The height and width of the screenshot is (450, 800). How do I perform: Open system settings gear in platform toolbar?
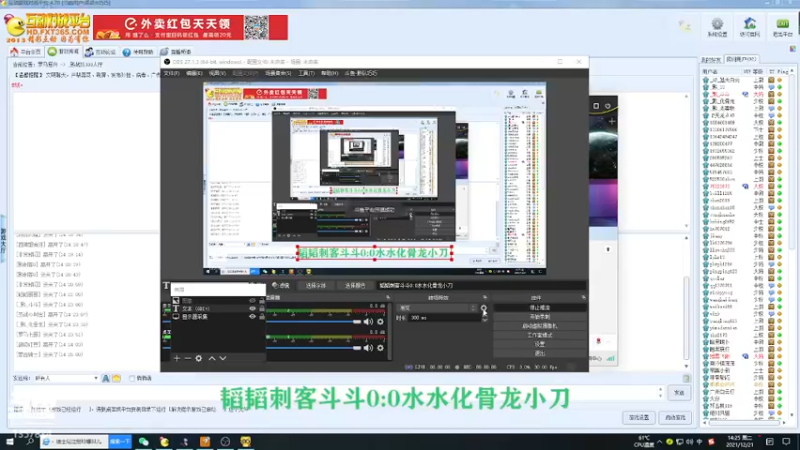(x=717, y=24)
